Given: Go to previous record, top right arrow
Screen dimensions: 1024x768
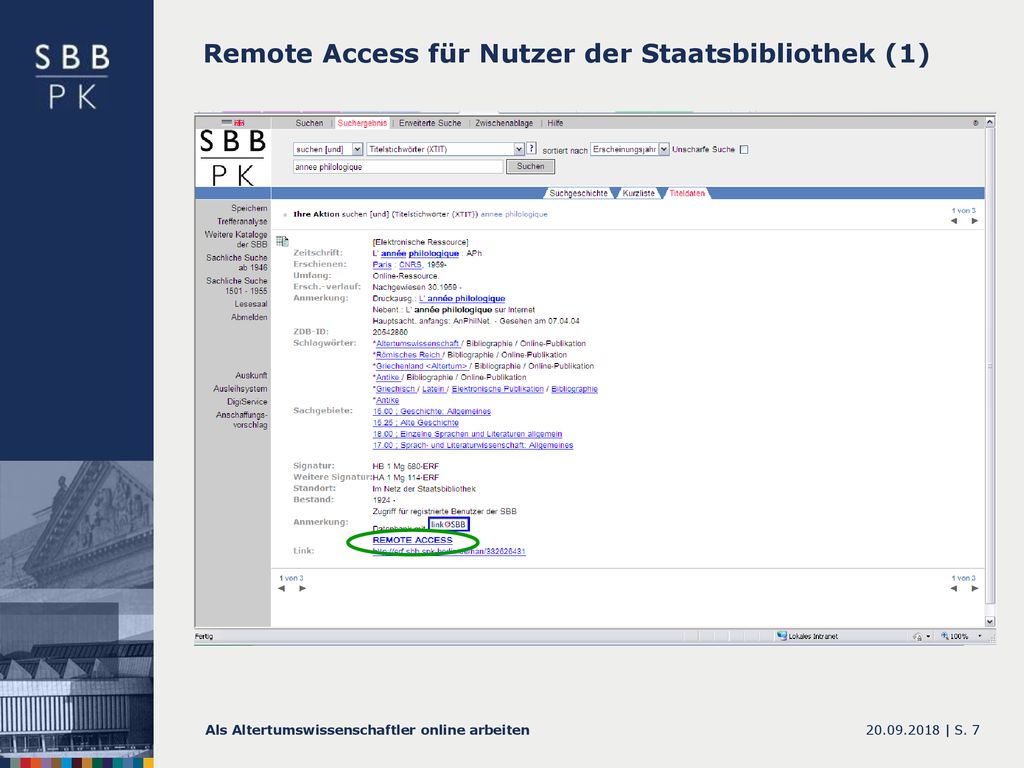Looking at the screenshot, I should pyautogui.click(x=954, y=221).
